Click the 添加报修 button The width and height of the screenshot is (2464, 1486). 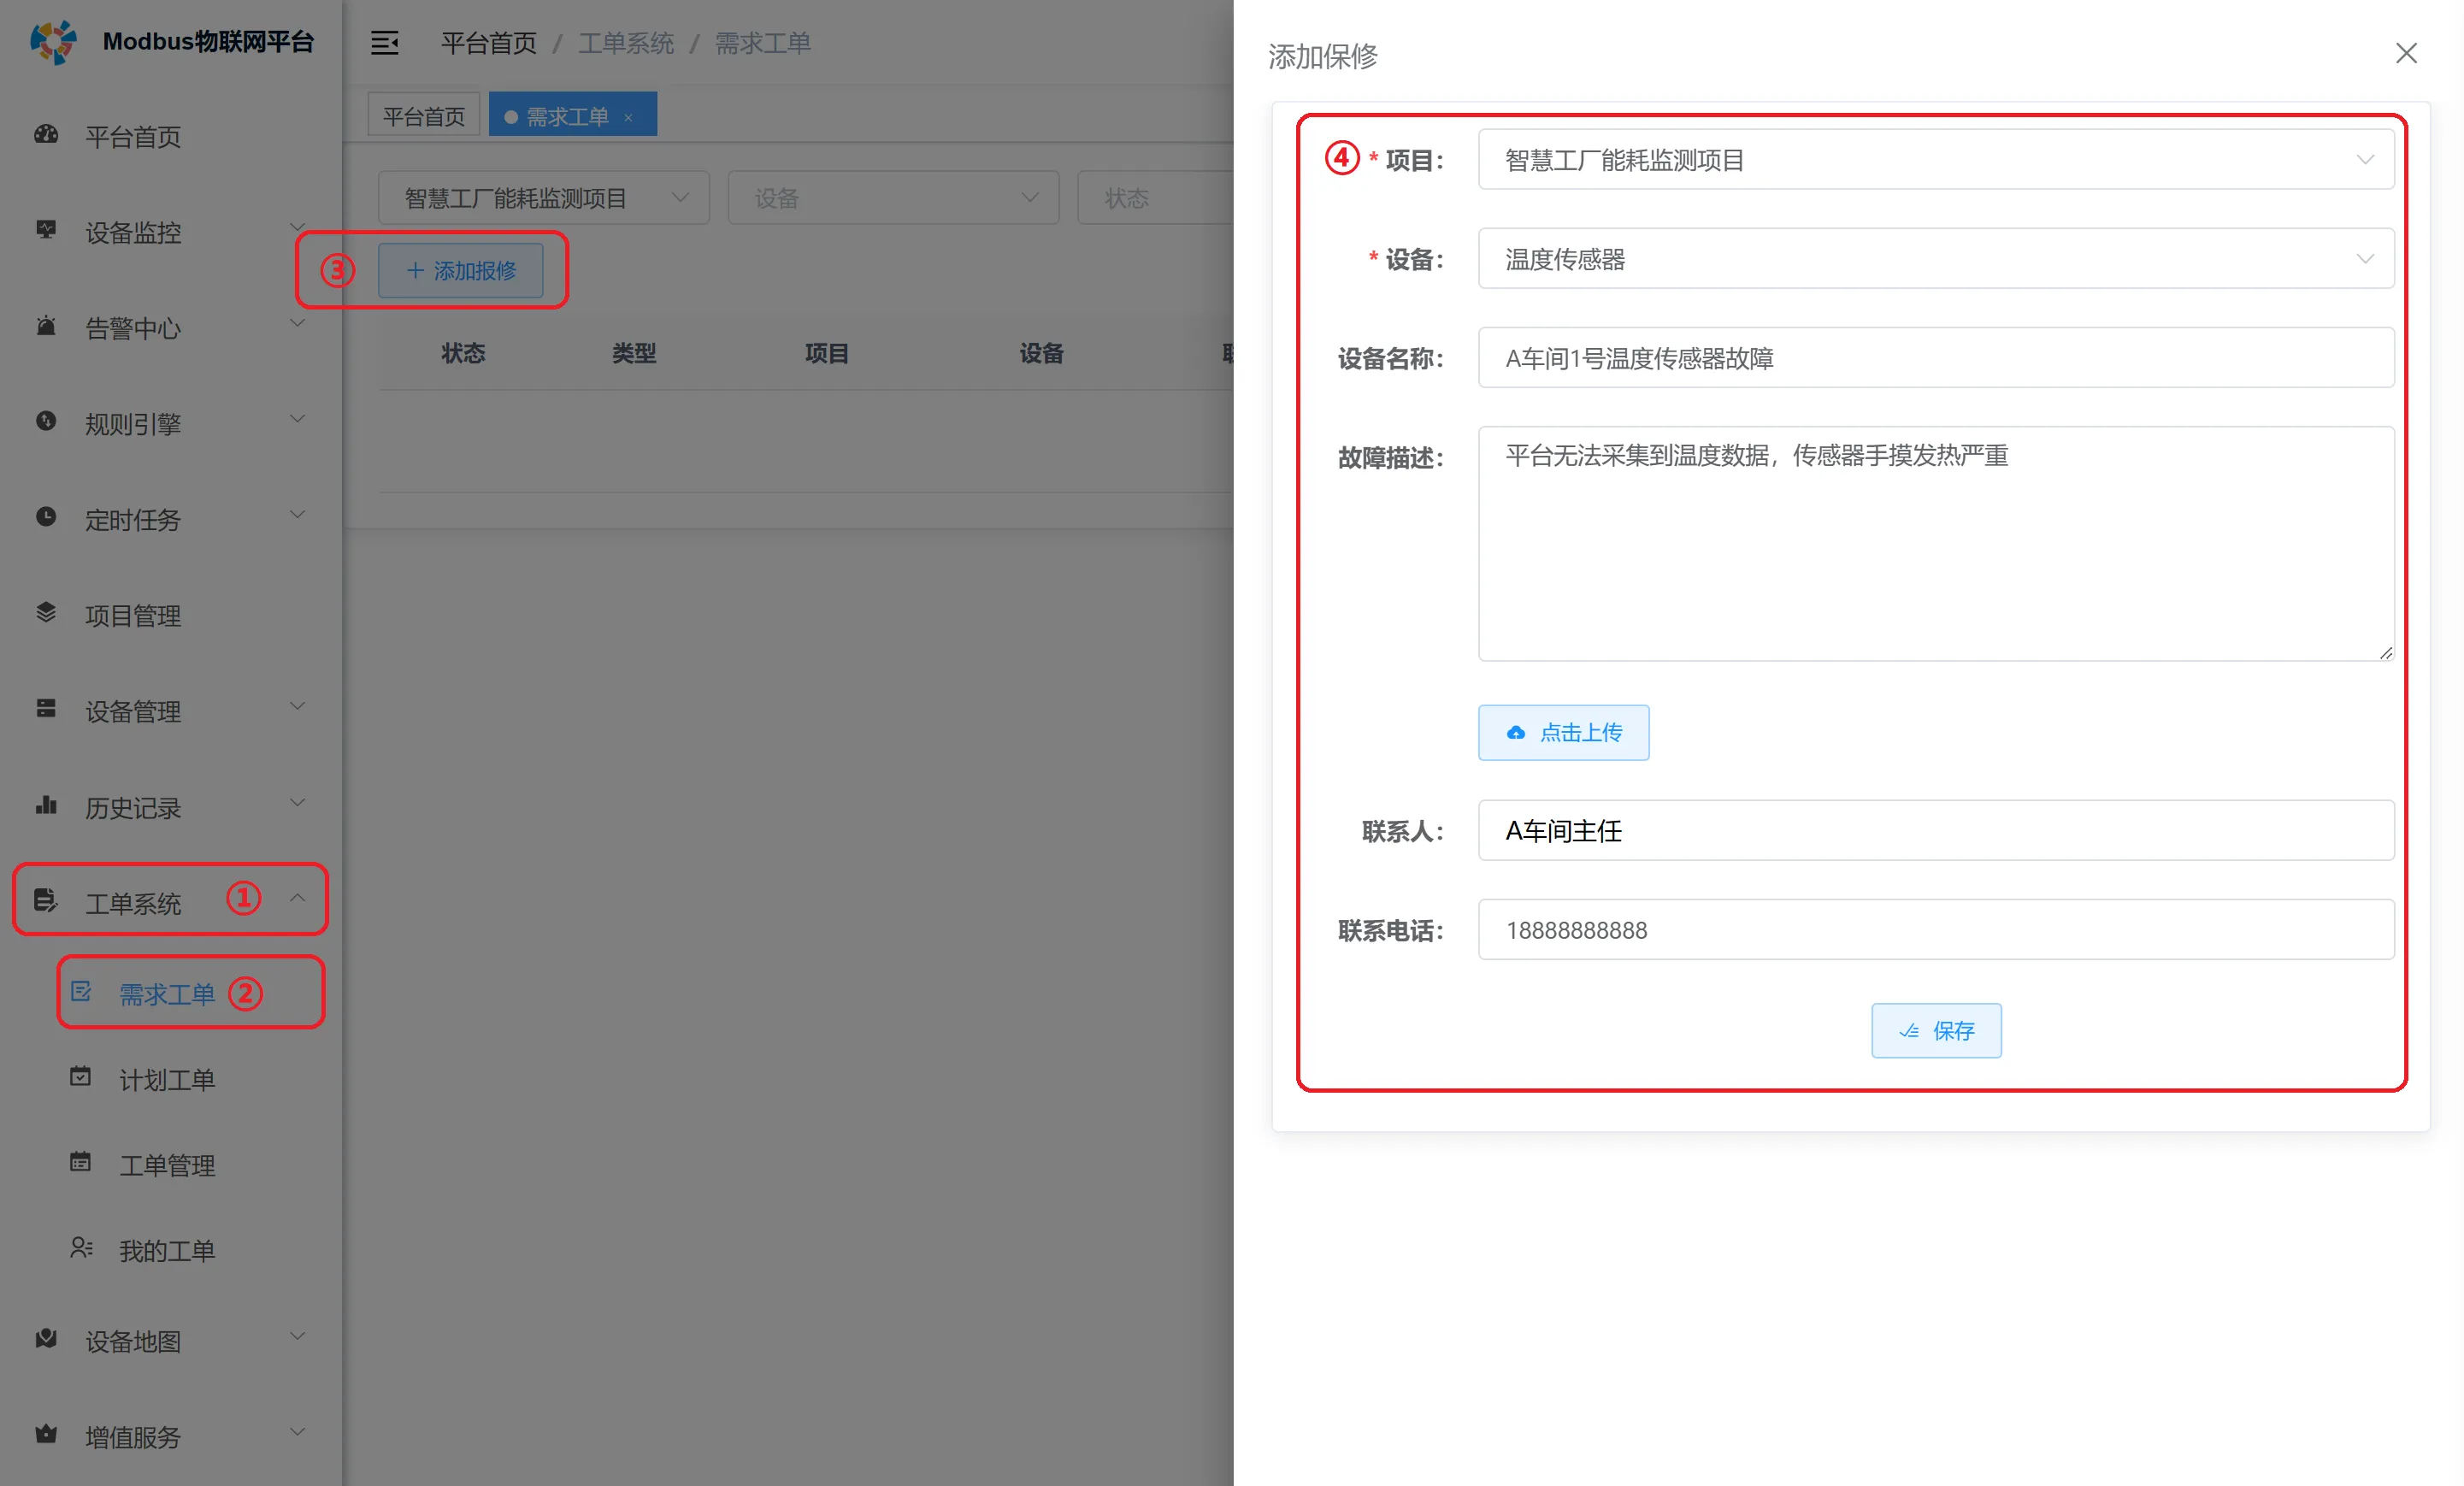click(461, 270)
